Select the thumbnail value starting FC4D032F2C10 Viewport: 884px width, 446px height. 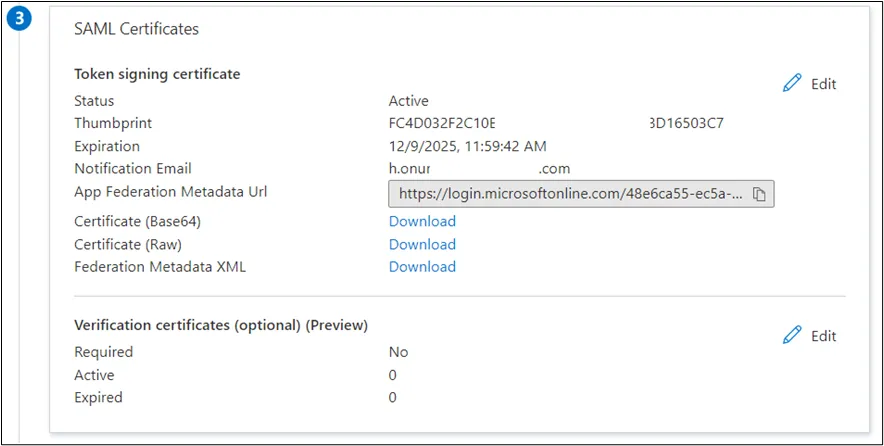click(x=441, y=123)
